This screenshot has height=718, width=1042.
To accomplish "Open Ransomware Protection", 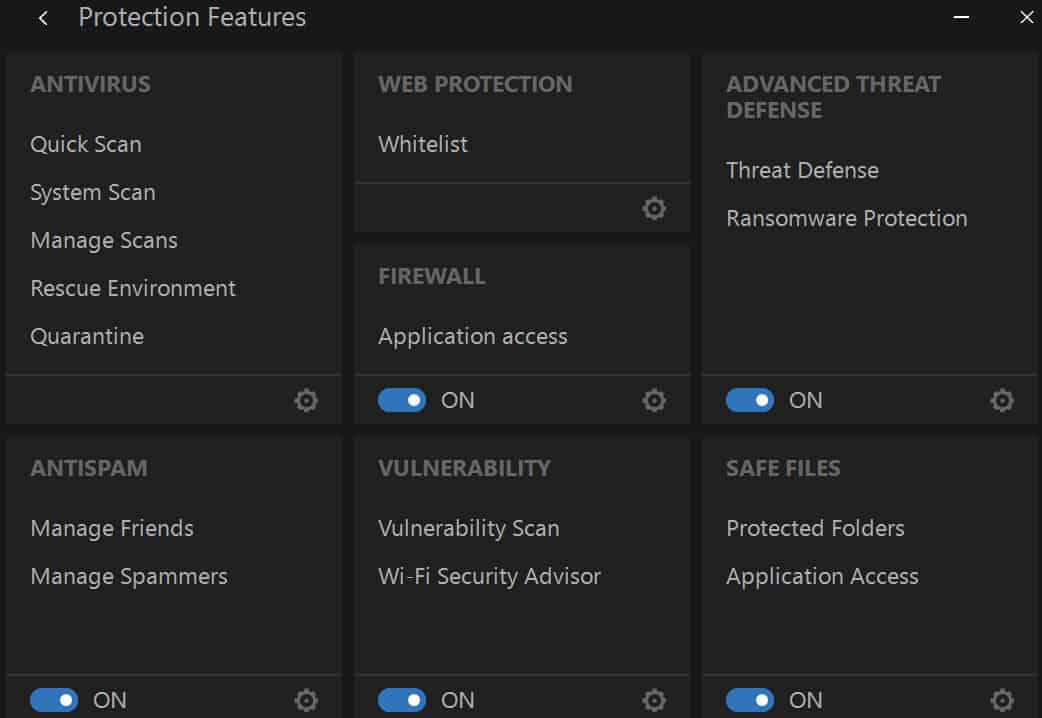I will click(x=847, y=218).
